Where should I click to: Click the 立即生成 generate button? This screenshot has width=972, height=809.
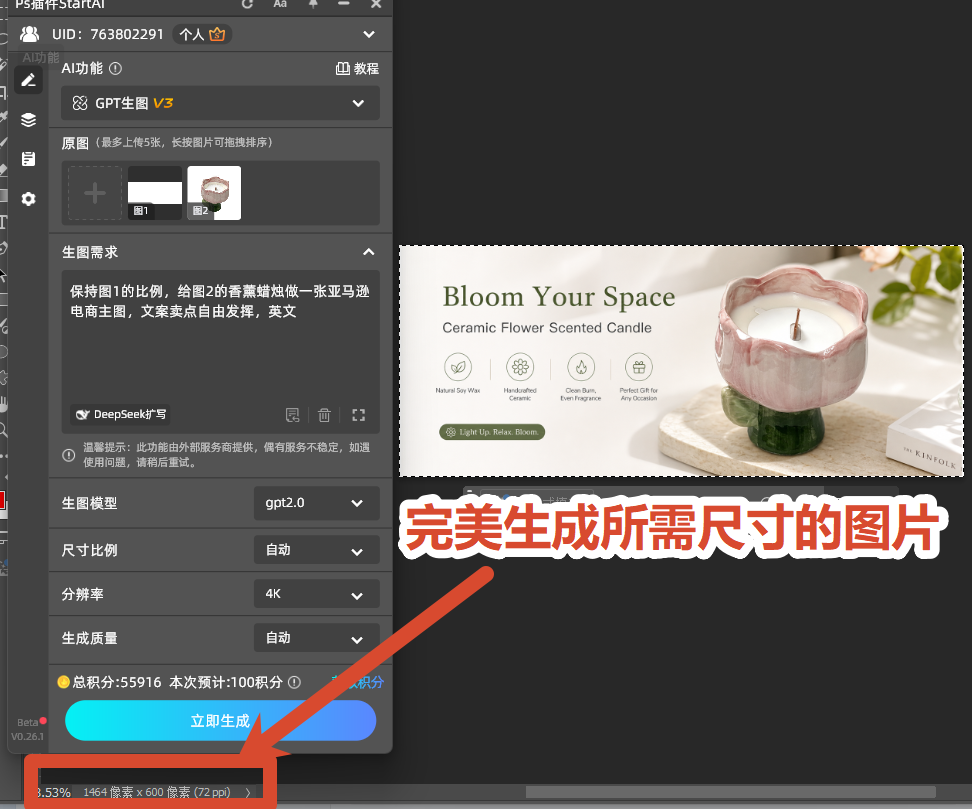point(220,720)
